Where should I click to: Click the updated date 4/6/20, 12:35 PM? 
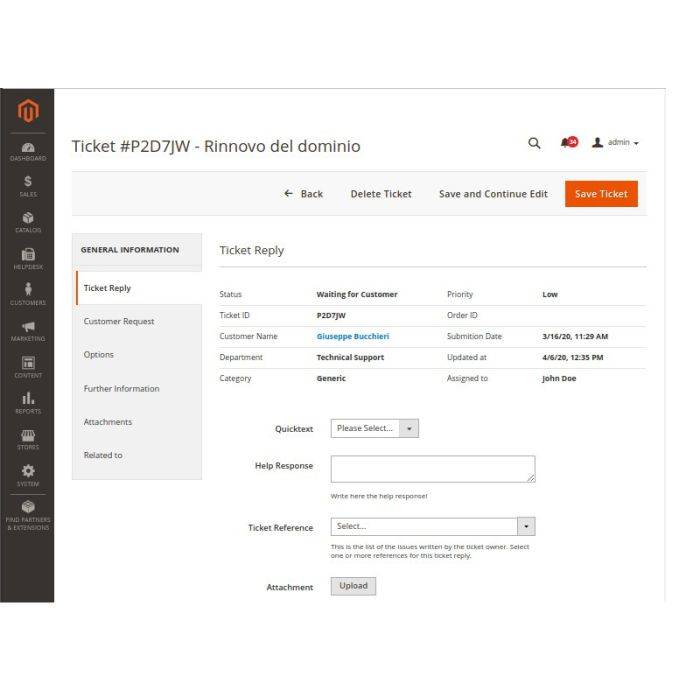[x=572, y=357]
